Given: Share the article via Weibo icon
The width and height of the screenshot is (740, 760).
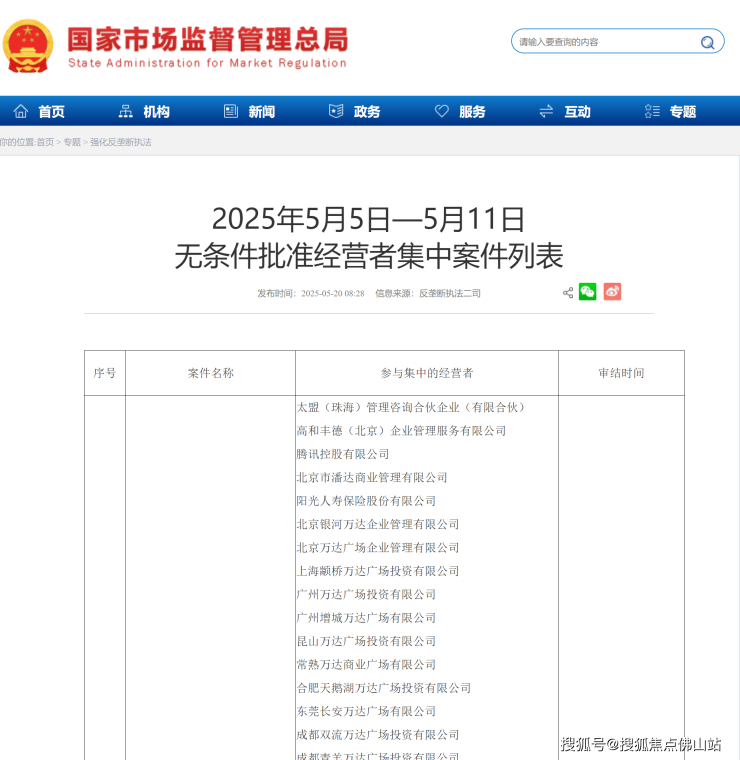Looking at the screenshot, I should (612, 292).
